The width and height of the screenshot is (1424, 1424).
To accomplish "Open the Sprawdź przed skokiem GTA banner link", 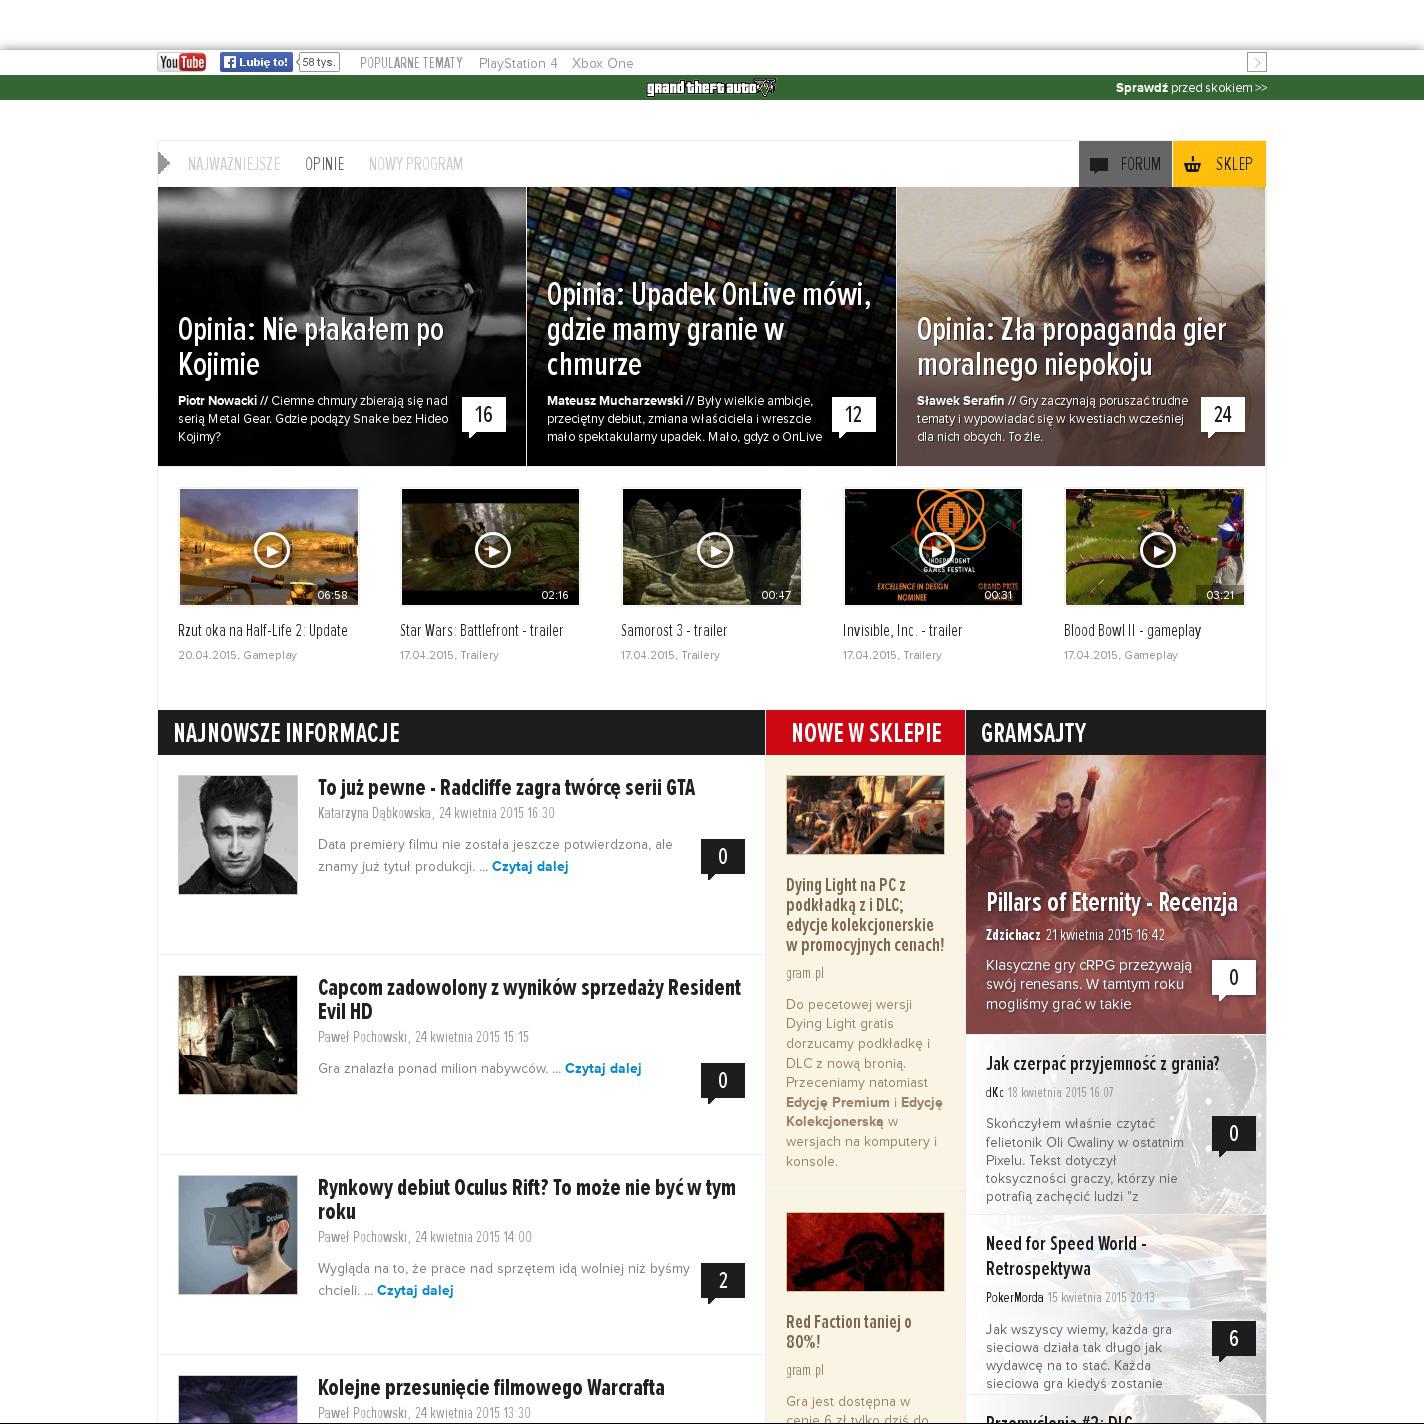I will tap(1190, 88).
